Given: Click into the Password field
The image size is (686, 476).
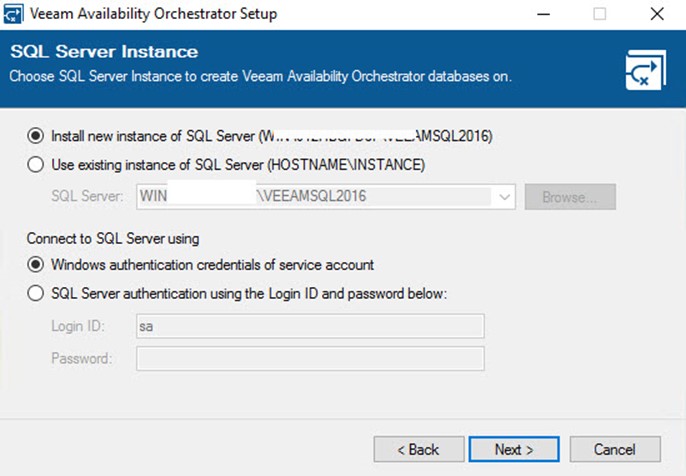Looking at the screenshot, I should coord(310,358).
